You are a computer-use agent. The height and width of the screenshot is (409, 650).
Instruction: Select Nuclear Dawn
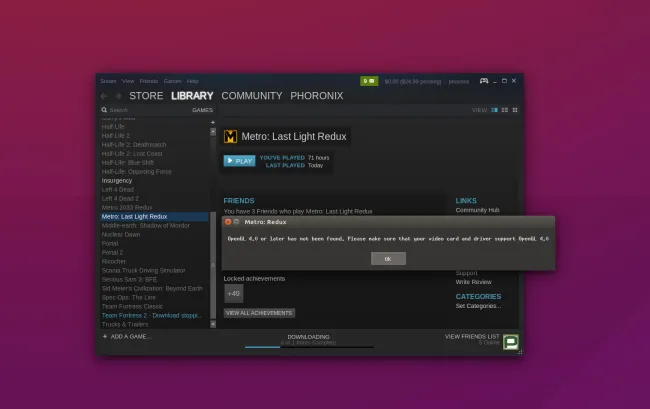[121, 235]
